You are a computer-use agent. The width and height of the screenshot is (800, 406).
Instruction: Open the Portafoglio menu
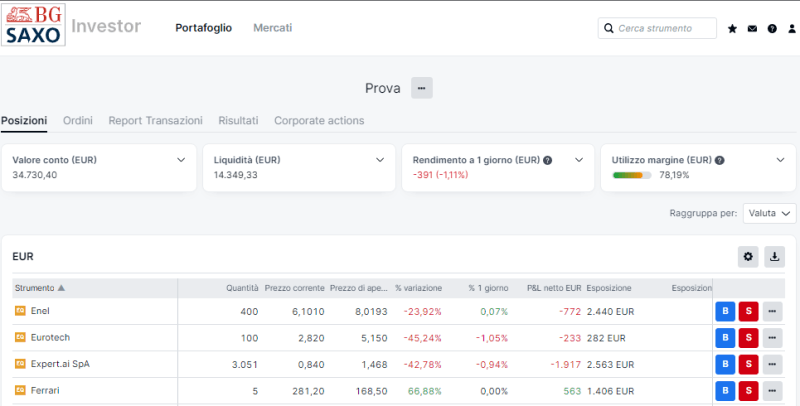[x=204, y=28]
